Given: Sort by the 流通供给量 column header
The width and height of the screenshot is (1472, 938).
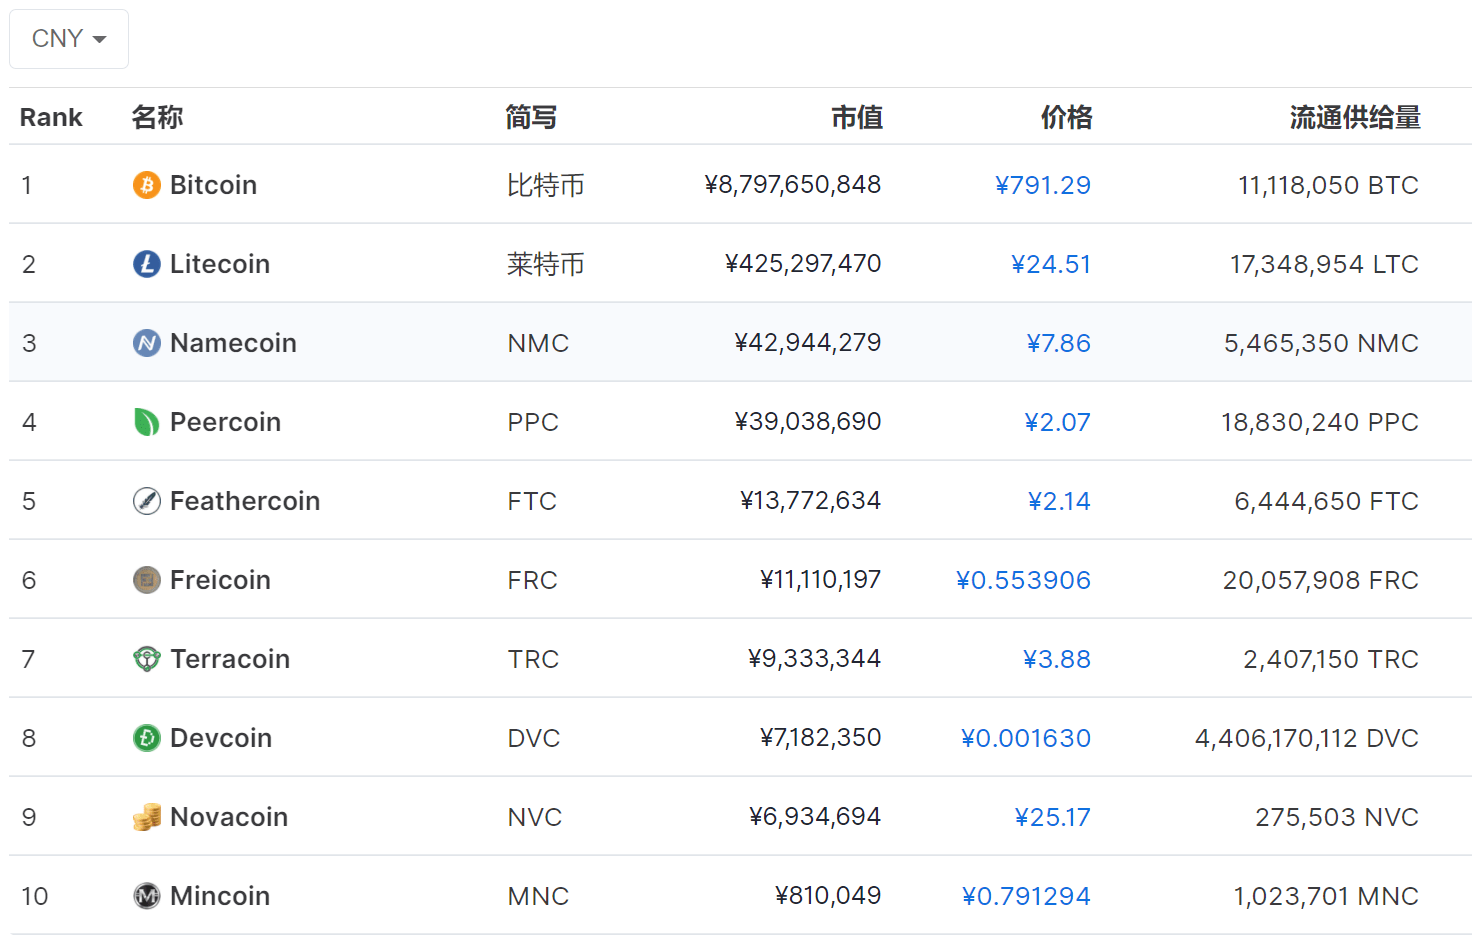Looking at the screenshot, I should [x=1355, y=117].
